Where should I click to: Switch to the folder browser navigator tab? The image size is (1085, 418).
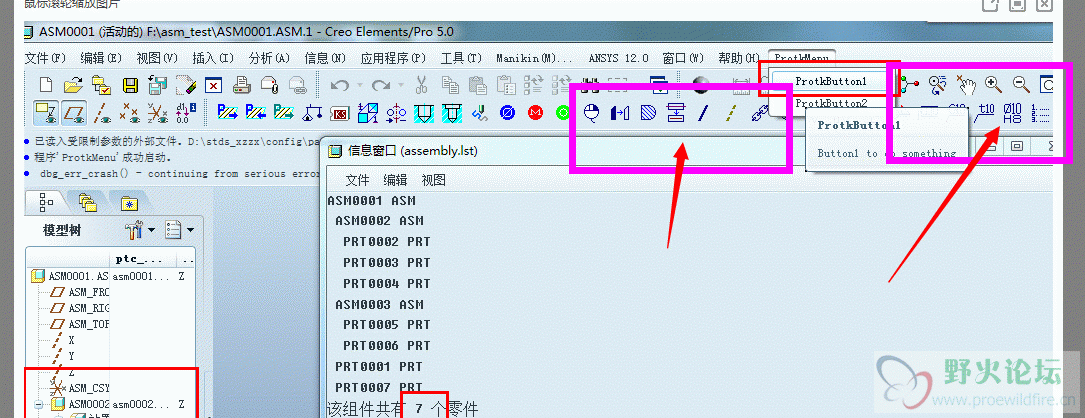coord(88,202)
